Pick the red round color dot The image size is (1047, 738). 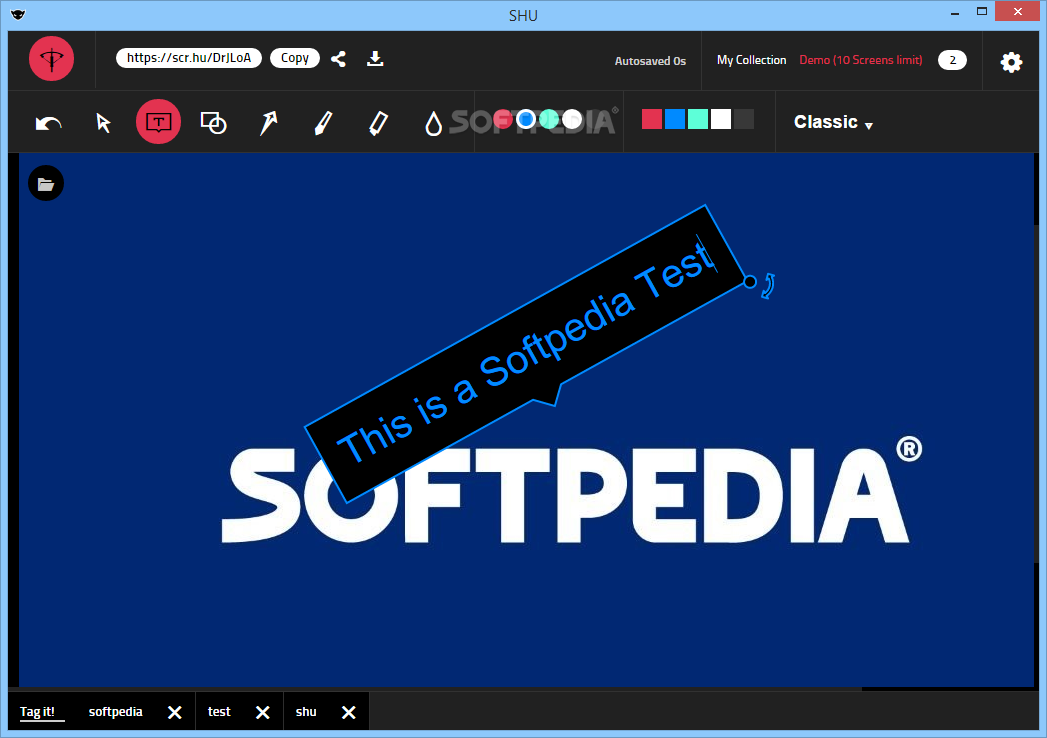click(502, 120)
